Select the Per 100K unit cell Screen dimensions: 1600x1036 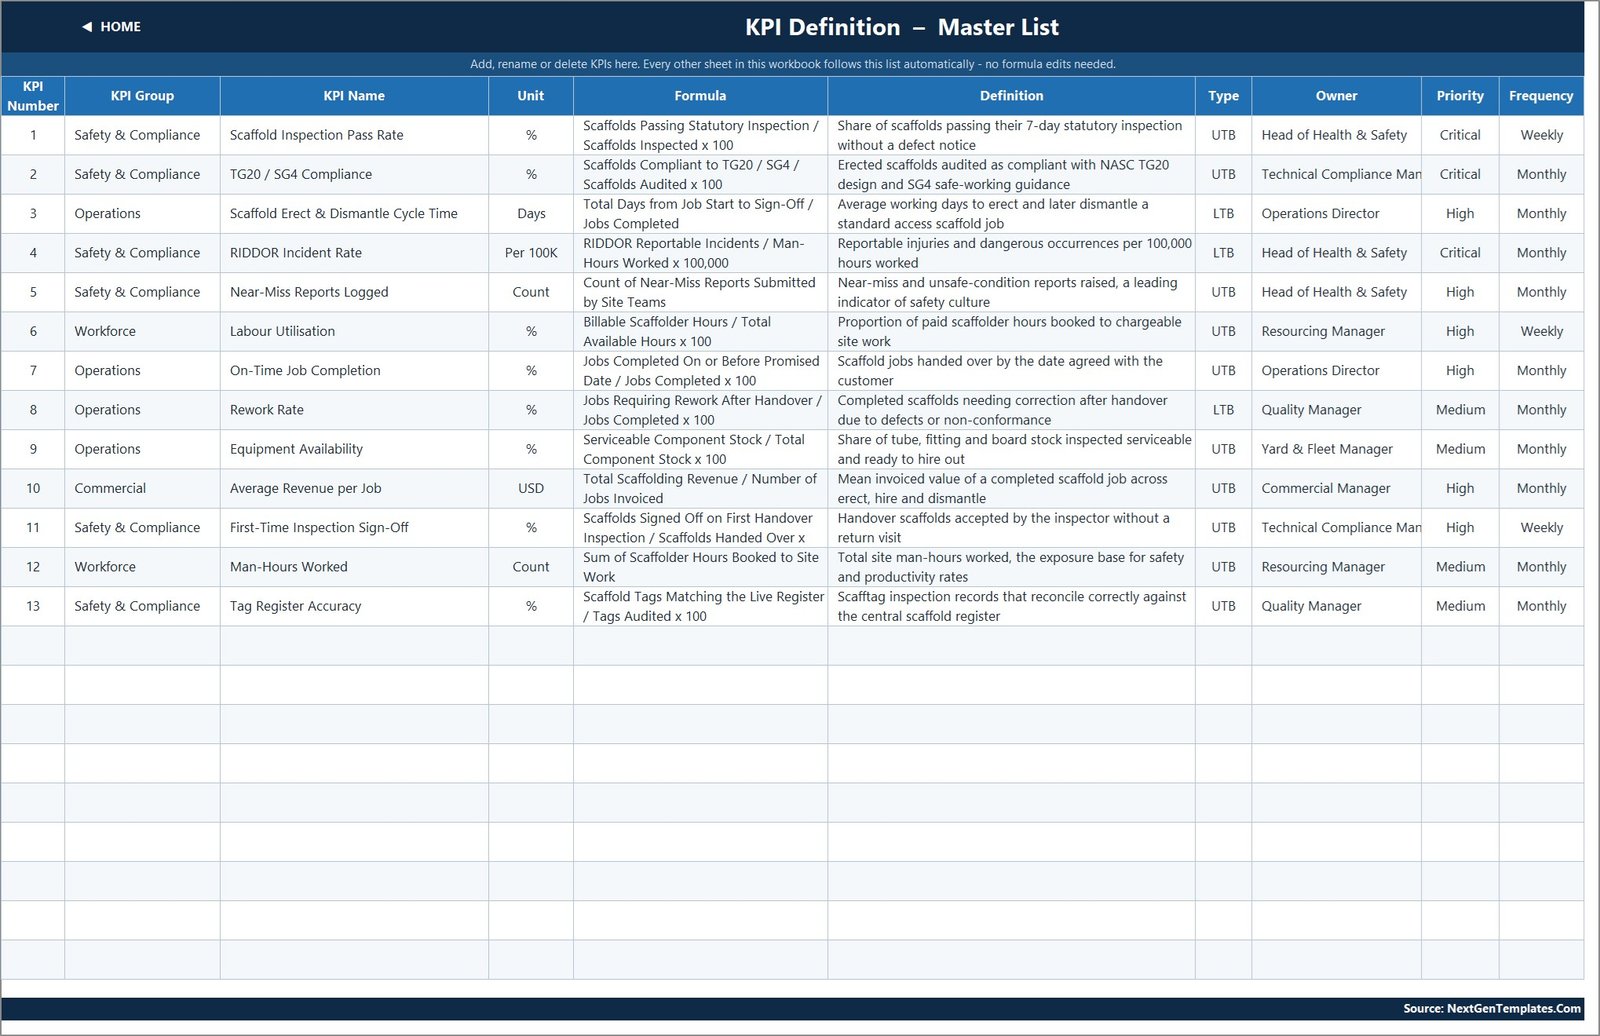pos(531,253)
